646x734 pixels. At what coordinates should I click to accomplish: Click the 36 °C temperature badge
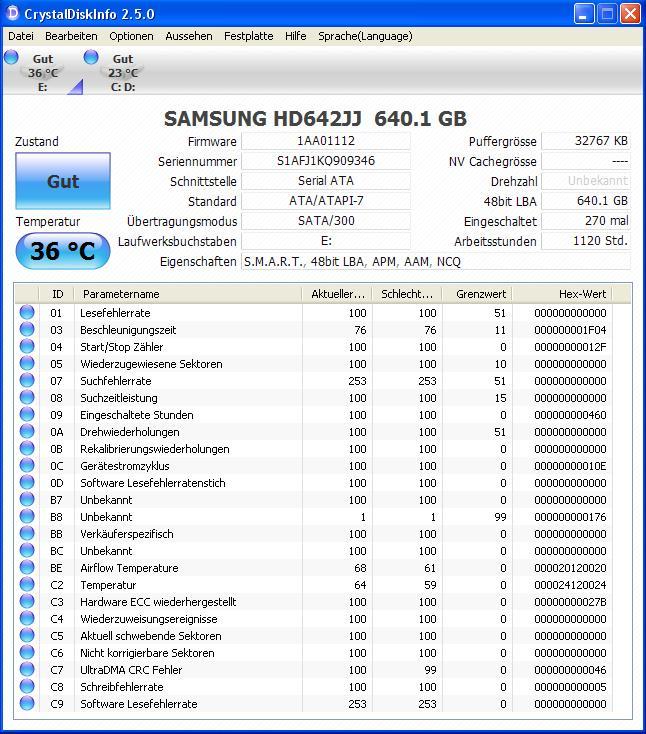pos(63,251)
